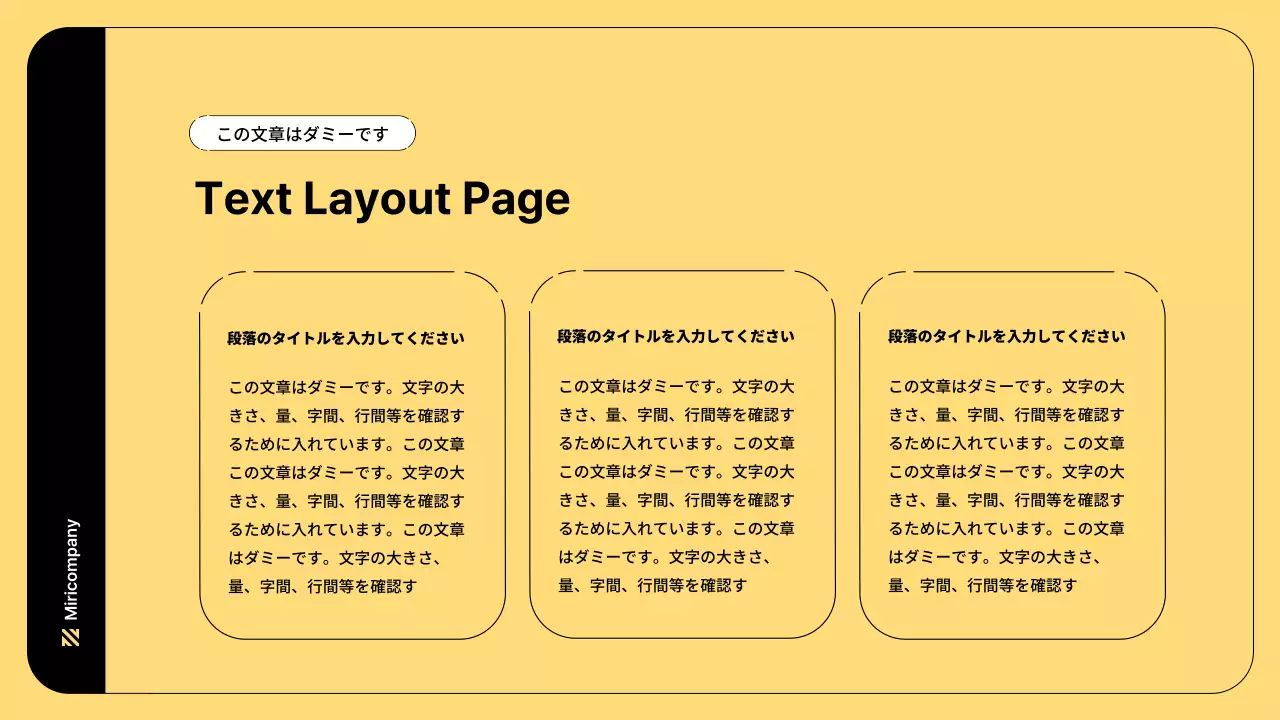Select the rightmost card's paragraph title
Image resolution: width=1280 pixels, height=720 pixels.
pyautogui.click(x=1006, y=337)
